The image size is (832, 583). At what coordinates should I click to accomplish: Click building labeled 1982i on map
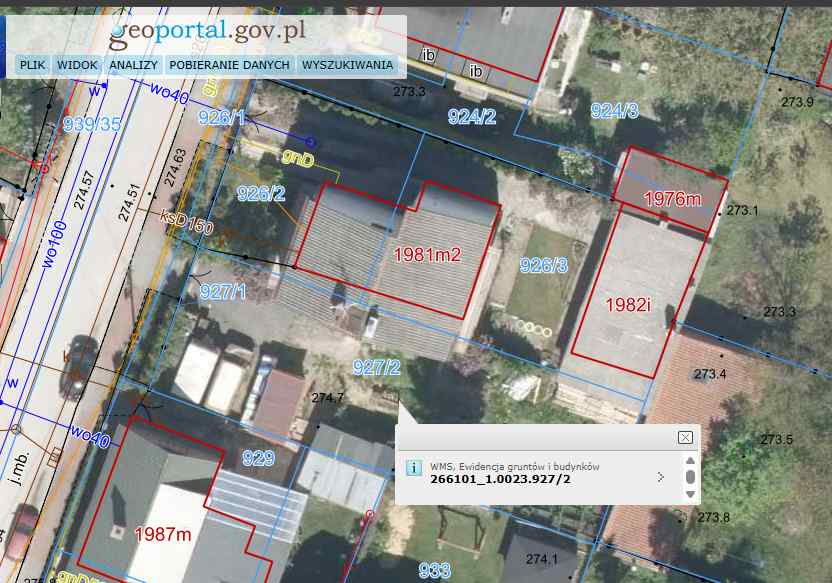click(x=629, y=304)
